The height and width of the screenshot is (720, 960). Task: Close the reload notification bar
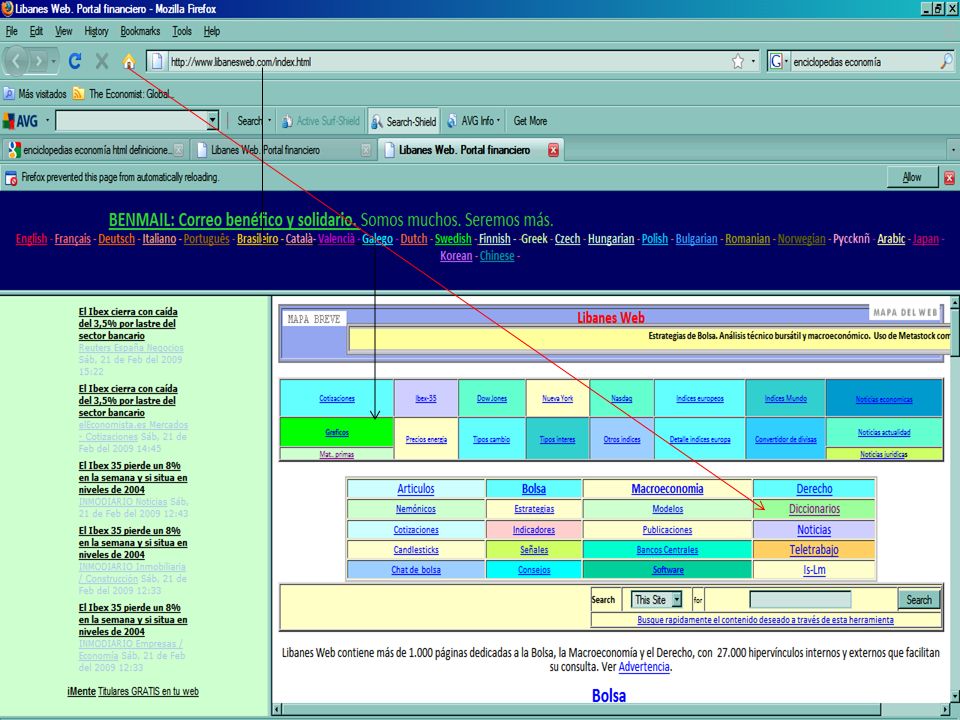coord(949,178)
